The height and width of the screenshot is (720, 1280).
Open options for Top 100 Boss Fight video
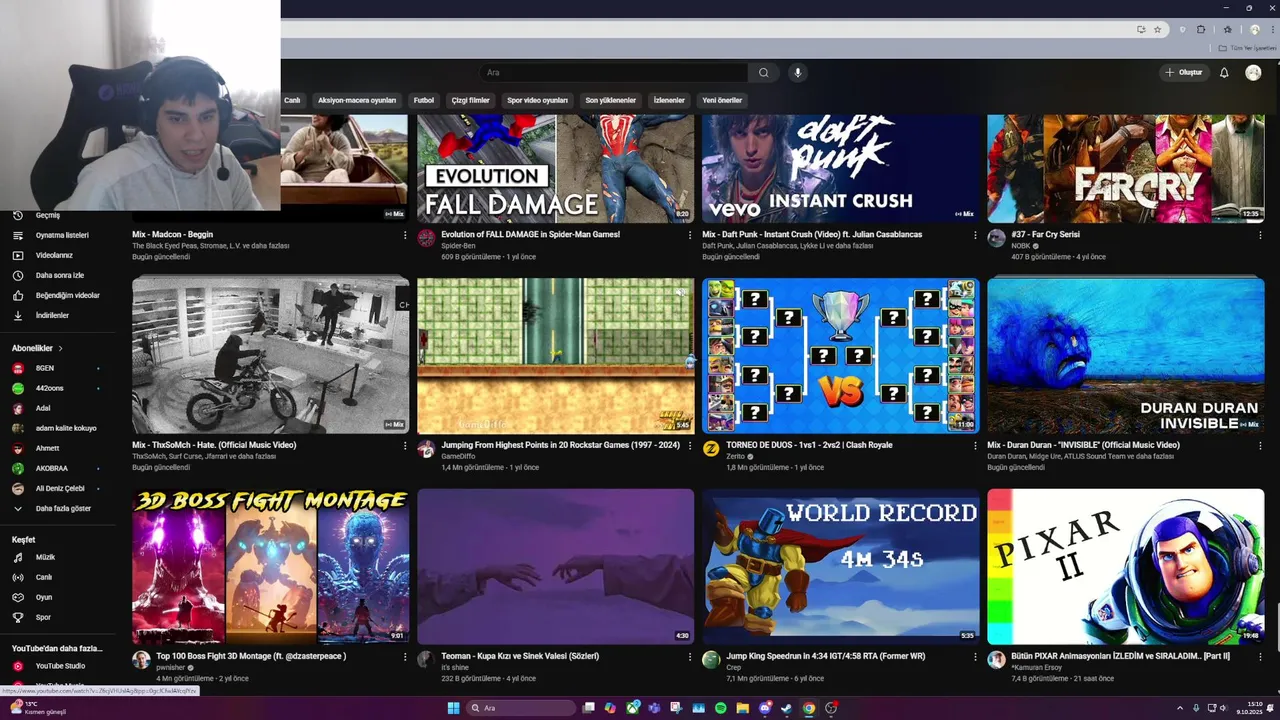tap(405, 657)
